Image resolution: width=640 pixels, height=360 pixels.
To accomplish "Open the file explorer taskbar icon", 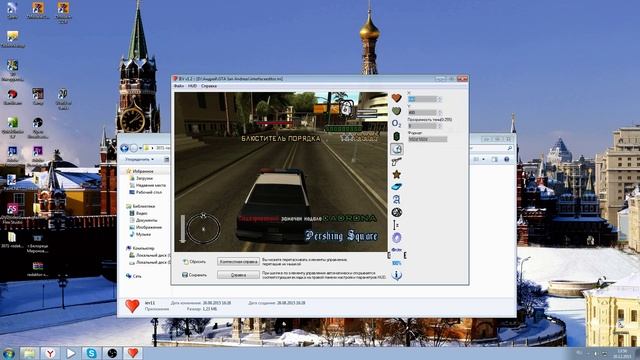I will tap(29, 353).
